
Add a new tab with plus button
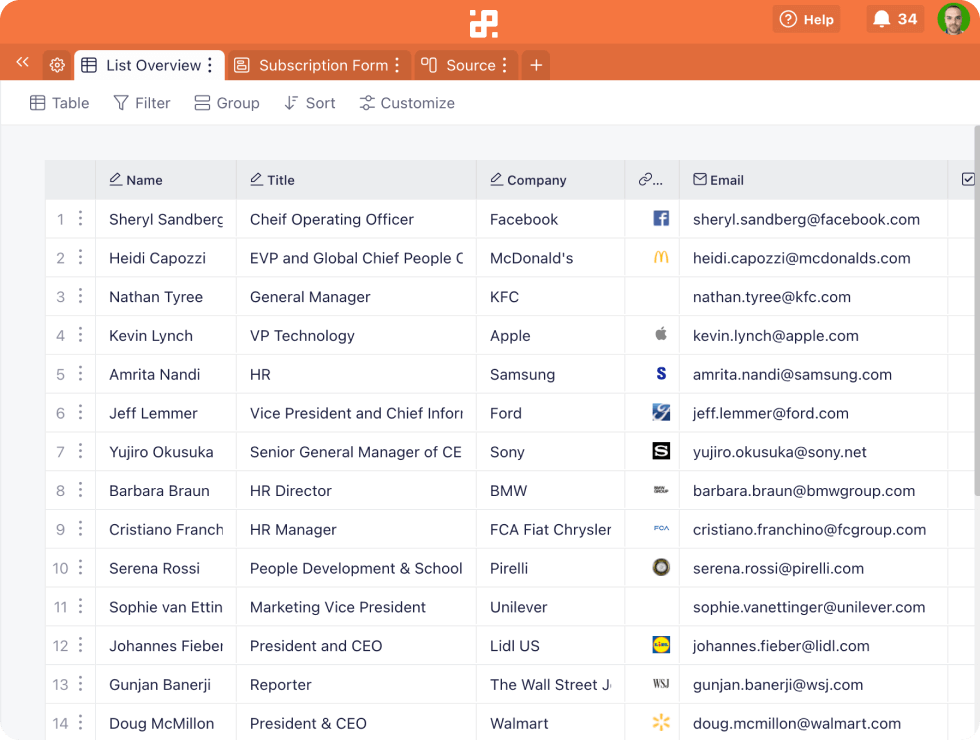536,65
